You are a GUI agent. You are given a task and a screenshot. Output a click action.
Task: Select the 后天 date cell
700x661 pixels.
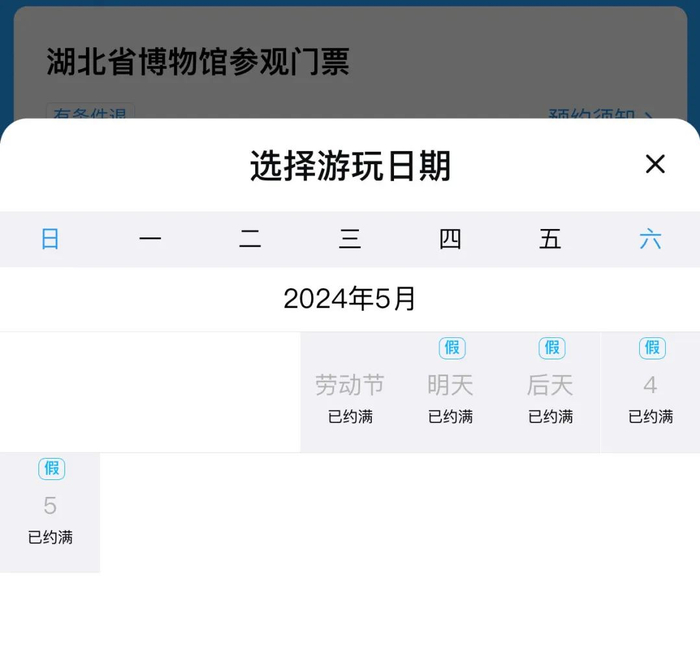pyautogui.click(x=550, y=392)
